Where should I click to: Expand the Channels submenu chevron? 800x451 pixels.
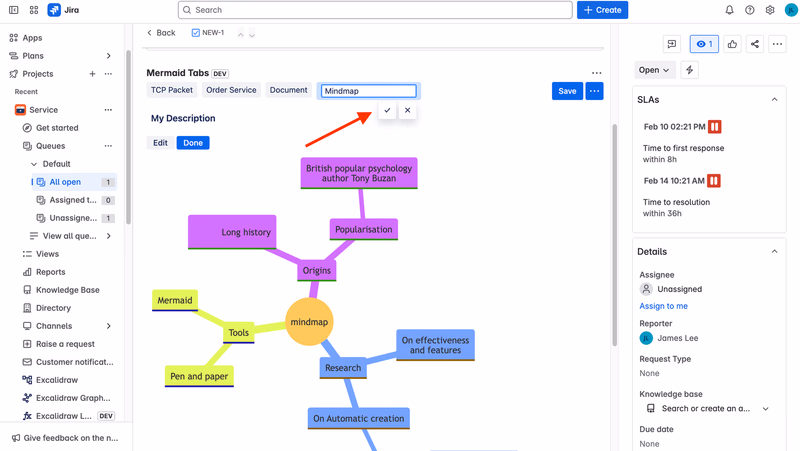(x=109, y=326)
